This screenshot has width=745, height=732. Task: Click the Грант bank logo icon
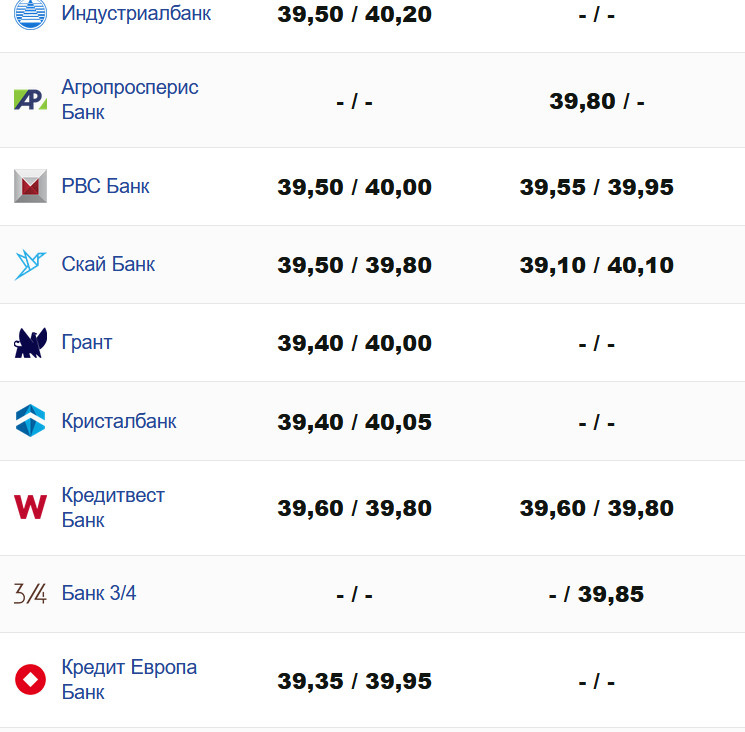pyautogui.click(x=30, y=343)
